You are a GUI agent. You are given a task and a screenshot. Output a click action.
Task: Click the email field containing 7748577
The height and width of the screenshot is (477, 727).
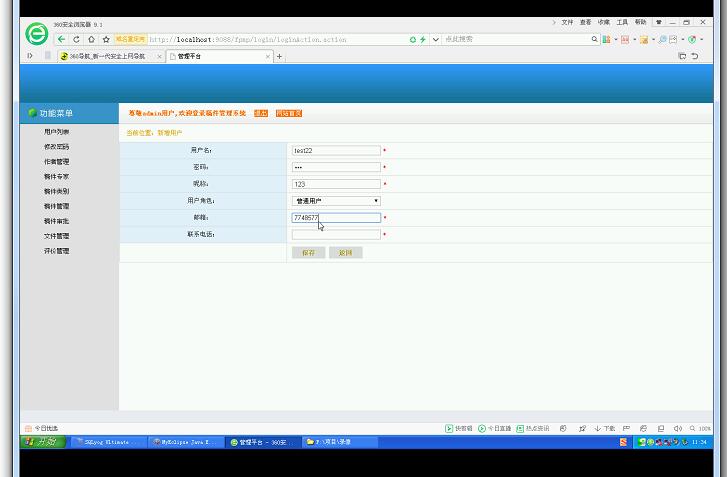[336, 218]
